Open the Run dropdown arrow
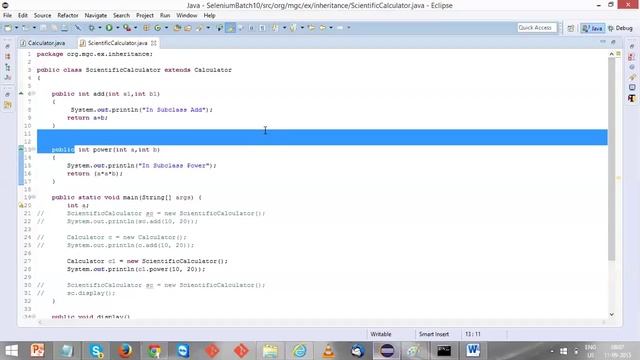The height and width of the screenshot is (360, 640). pos(118,28)
